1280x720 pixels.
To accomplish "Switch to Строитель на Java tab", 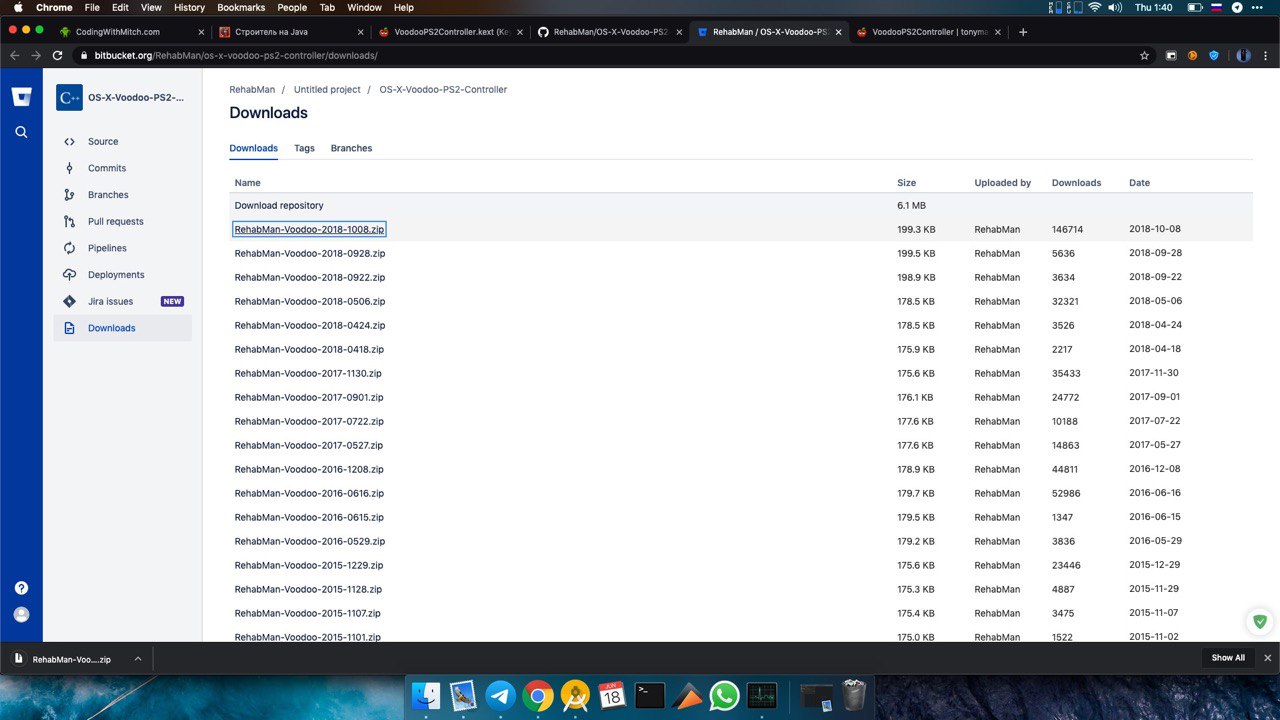I will (291, 32).
